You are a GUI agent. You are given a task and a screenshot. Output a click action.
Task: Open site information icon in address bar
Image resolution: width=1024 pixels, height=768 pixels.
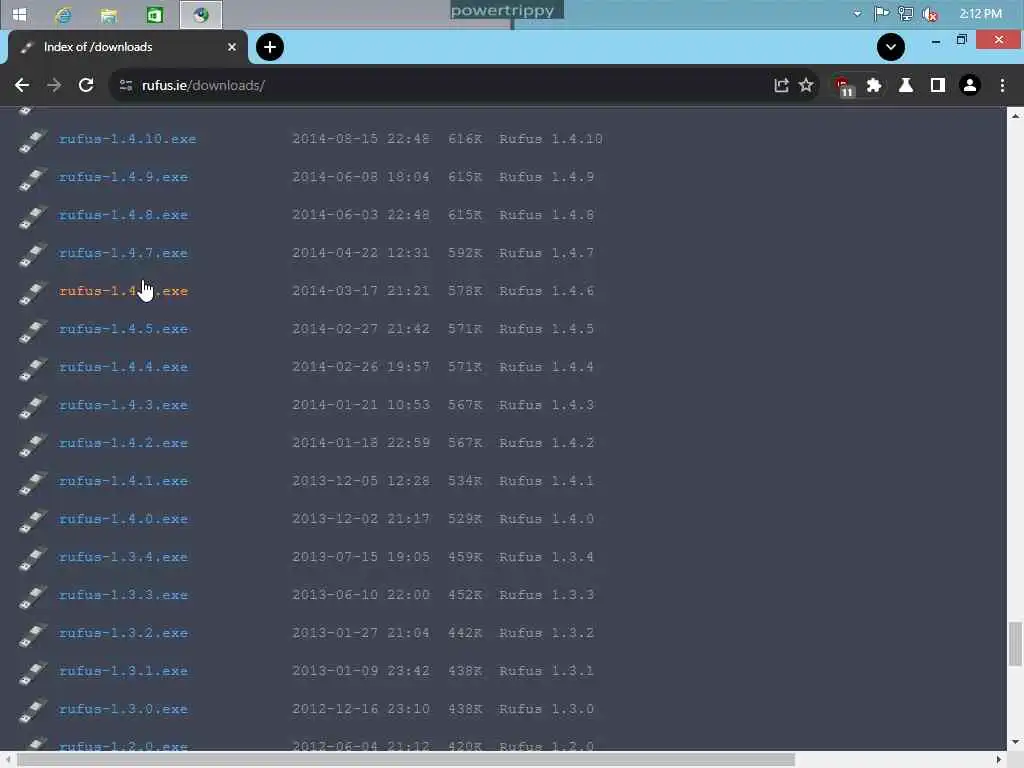[x=126, y=86]
